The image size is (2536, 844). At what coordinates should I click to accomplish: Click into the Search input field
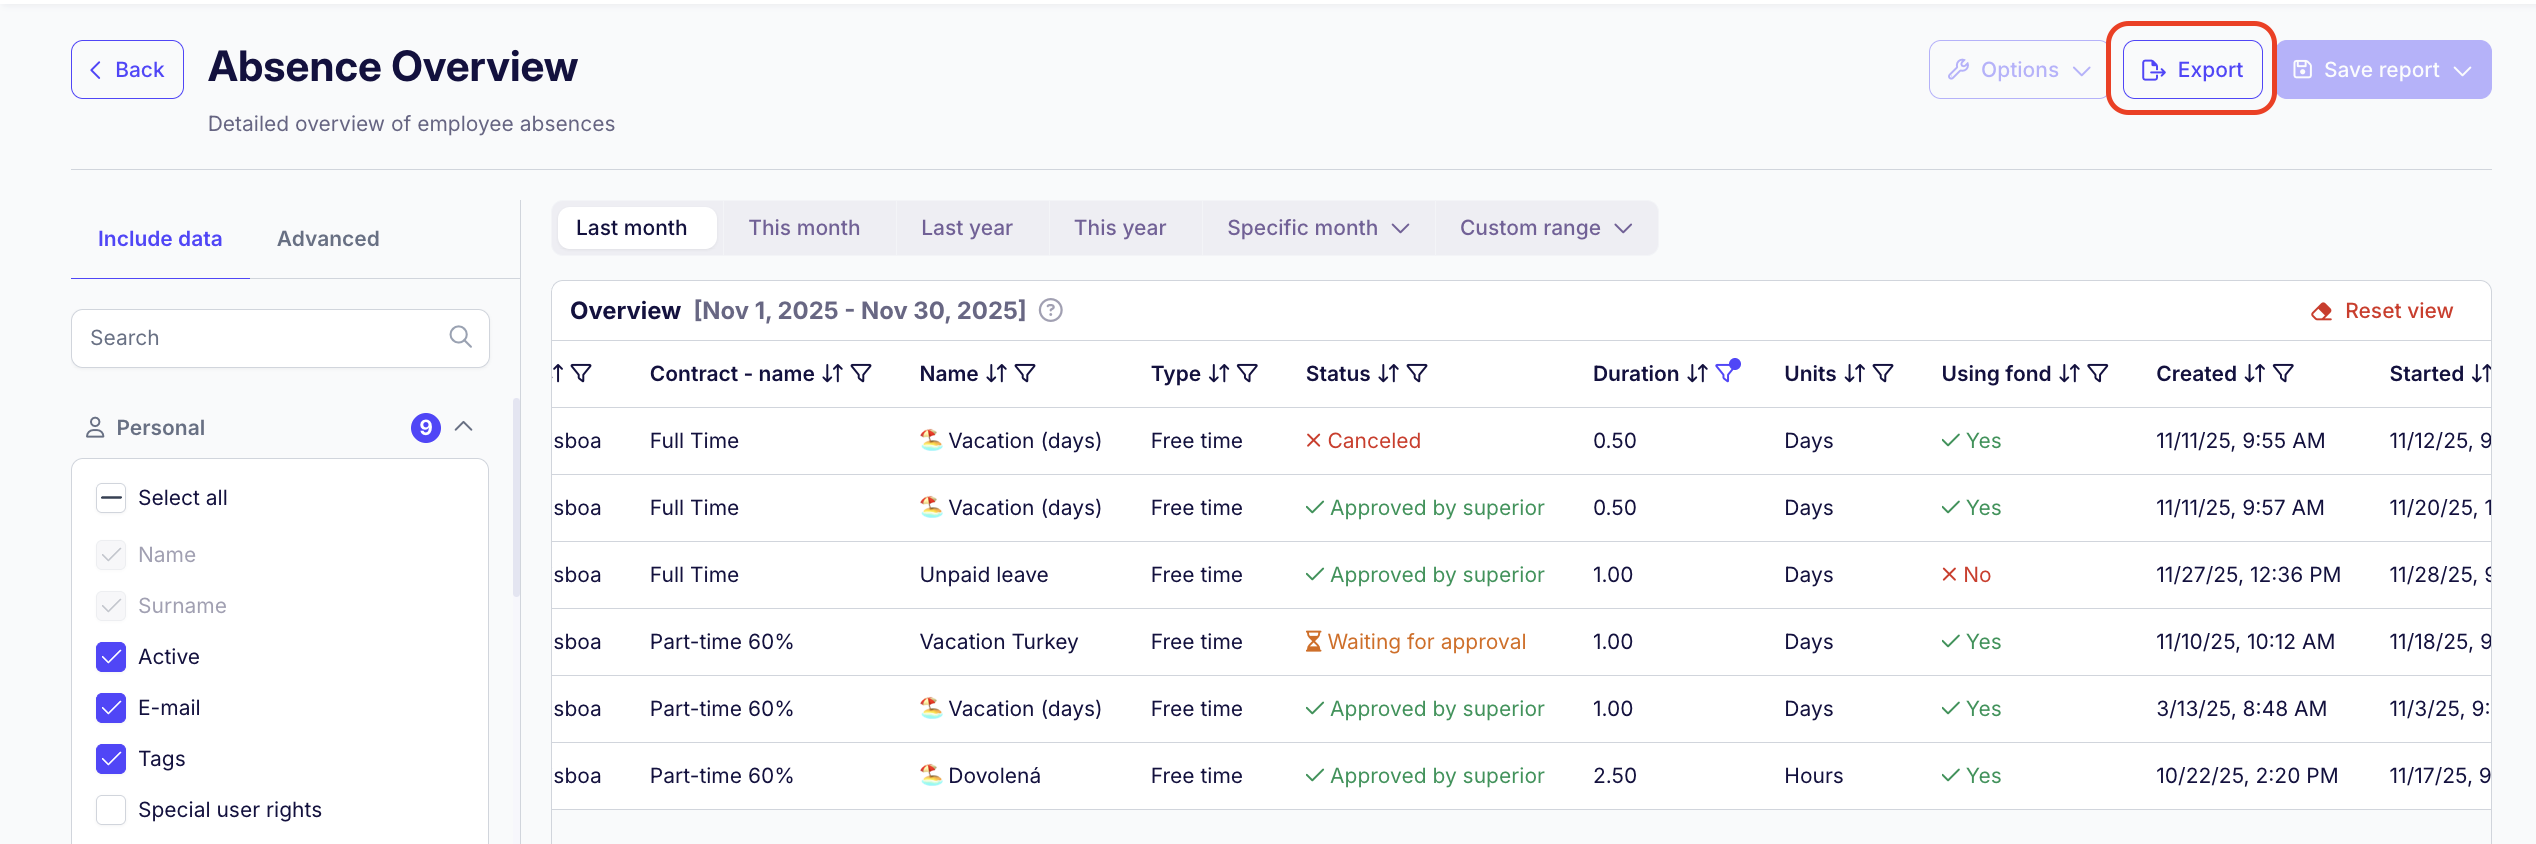click(260, 338)
